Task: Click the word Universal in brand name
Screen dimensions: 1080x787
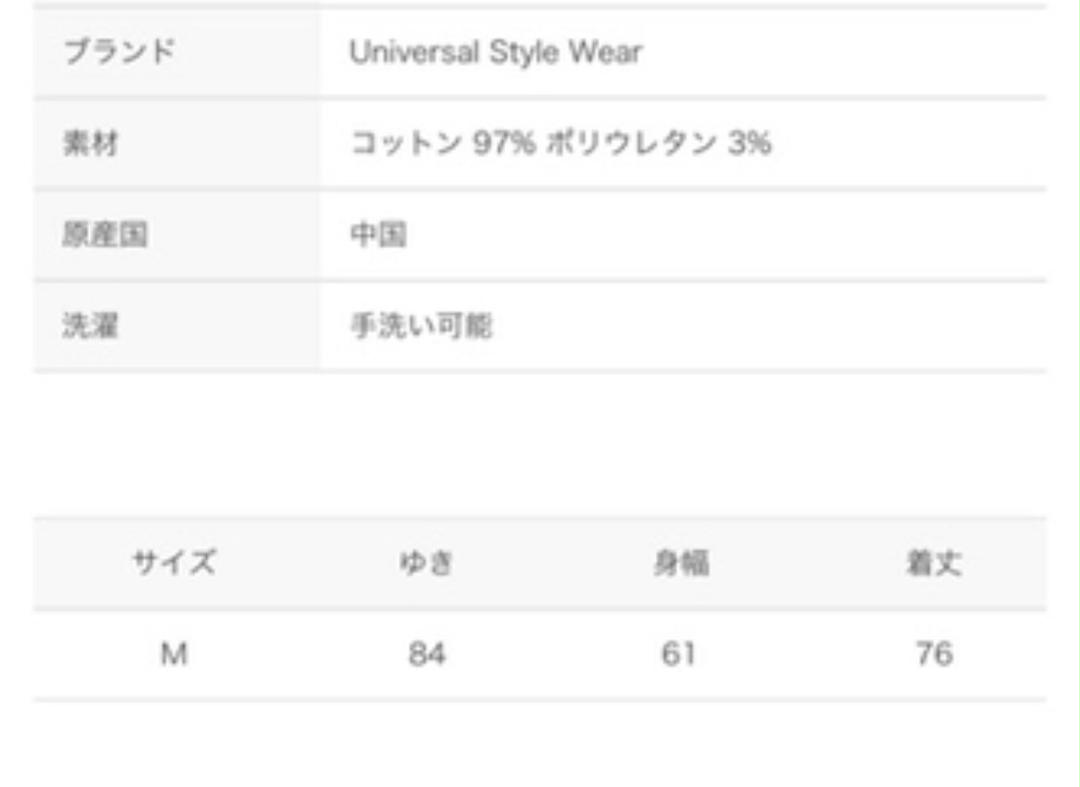Action: [x=415, y=52]
